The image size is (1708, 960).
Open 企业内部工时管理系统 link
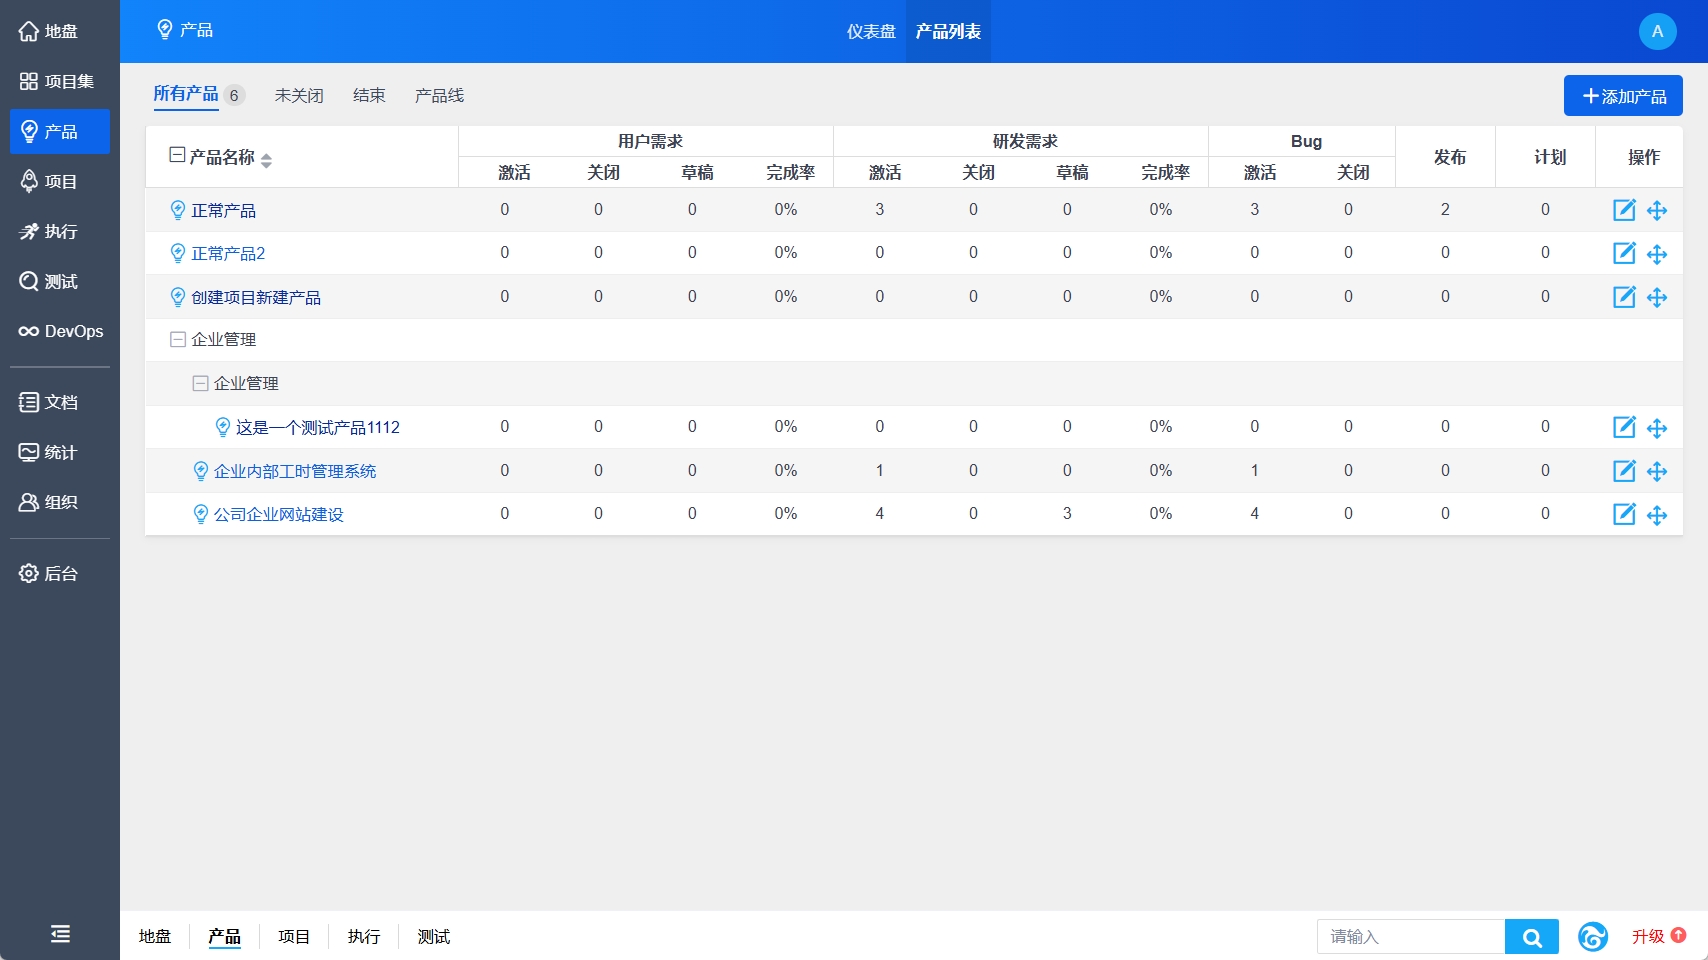coord(295,471)
